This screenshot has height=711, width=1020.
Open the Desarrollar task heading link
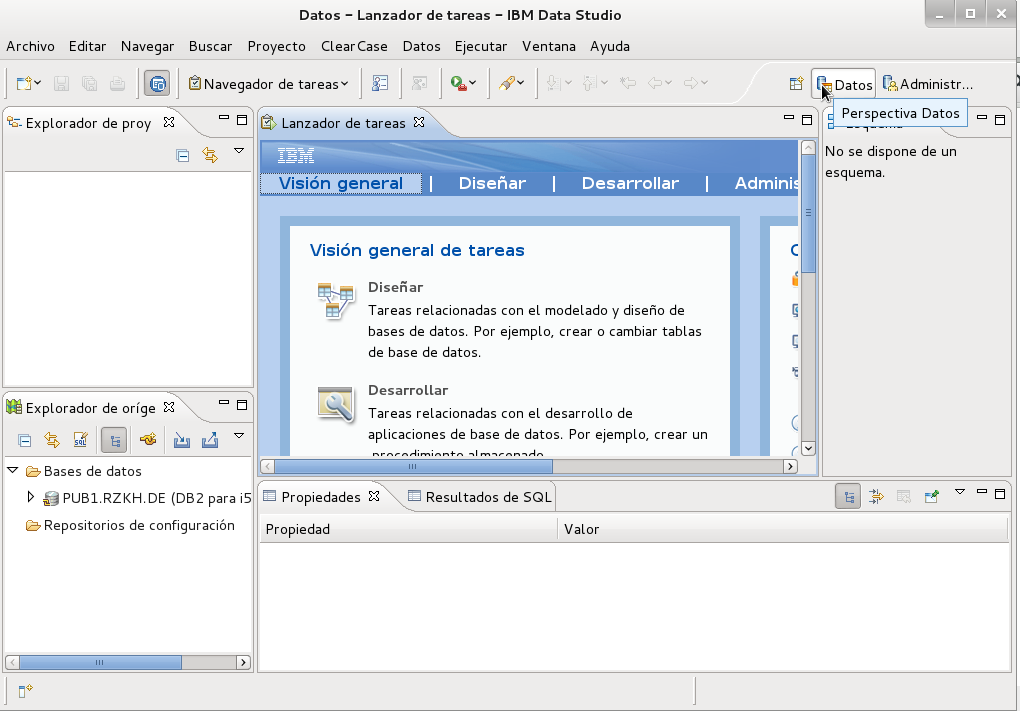[408, 390]
